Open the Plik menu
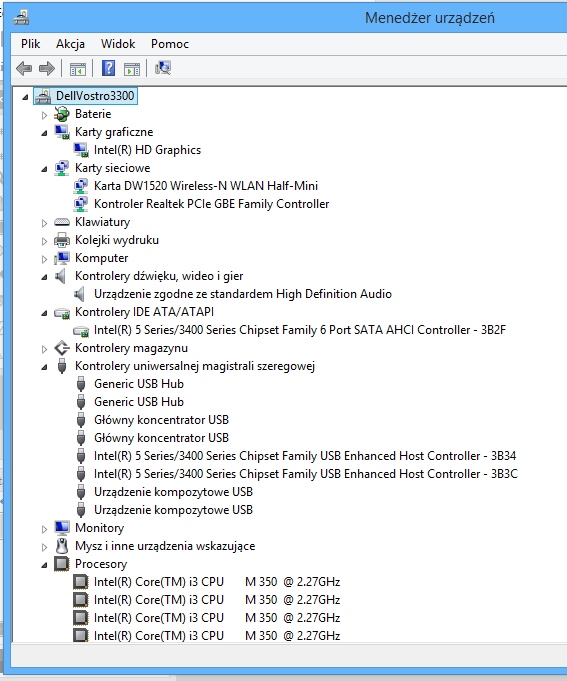Image resolution: width=567 pixels, height=681 pixels. [x=30, y=44]
